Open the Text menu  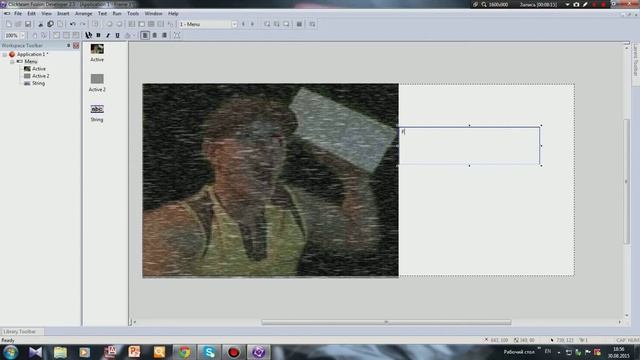pyautogui.click(x=102, y=13)
